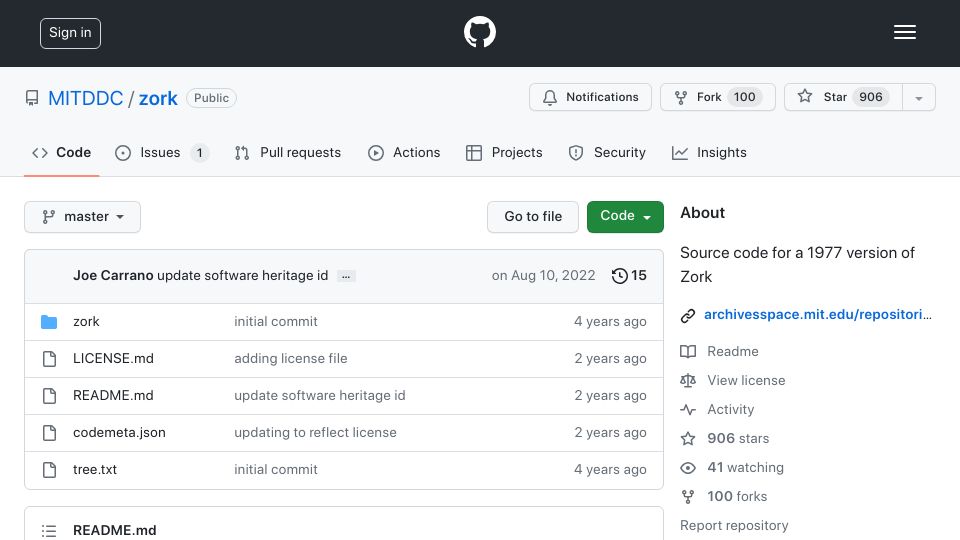Open the hamburger navigation menu
960x540 pixels.
(904, 32)
